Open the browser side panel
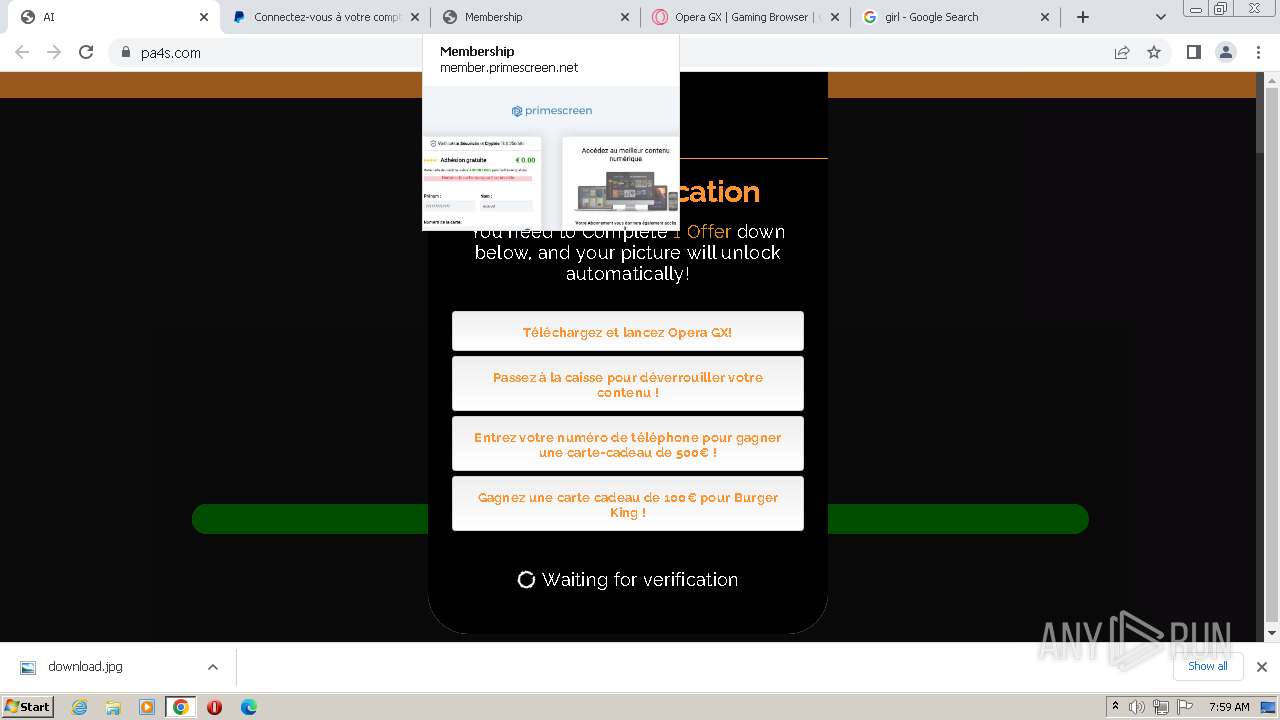The image size is (1280, 720). [1193, 52]
